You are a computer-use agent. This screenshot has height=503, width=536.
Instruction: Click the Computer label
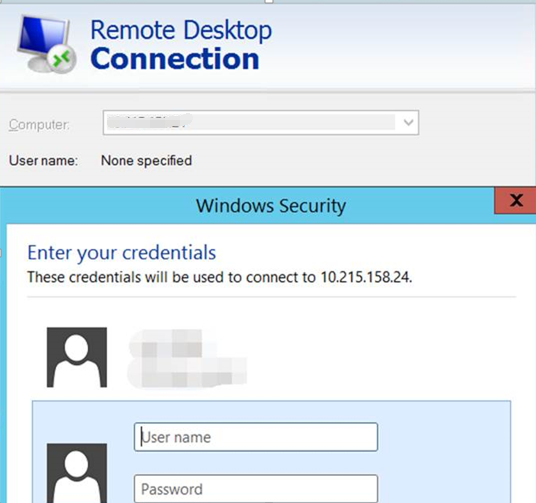click(x=39, y=124)
